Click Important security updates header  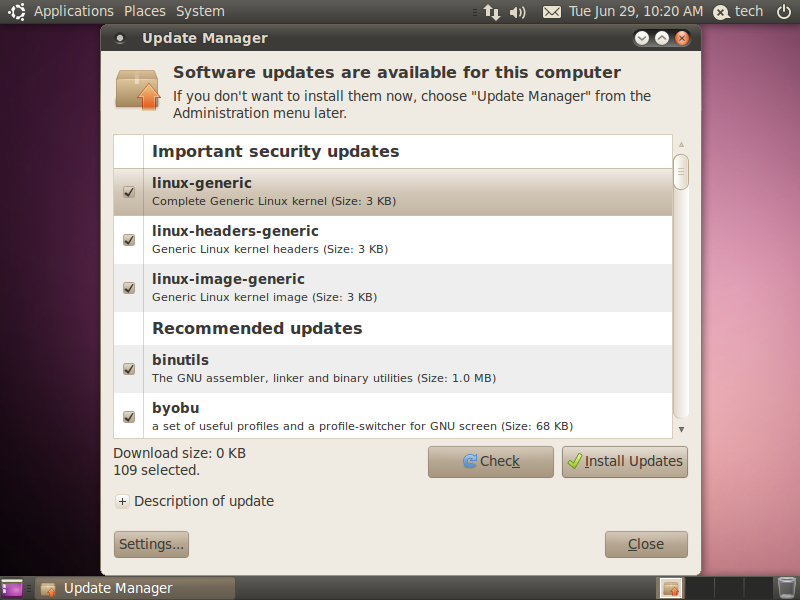coord(276,152)
